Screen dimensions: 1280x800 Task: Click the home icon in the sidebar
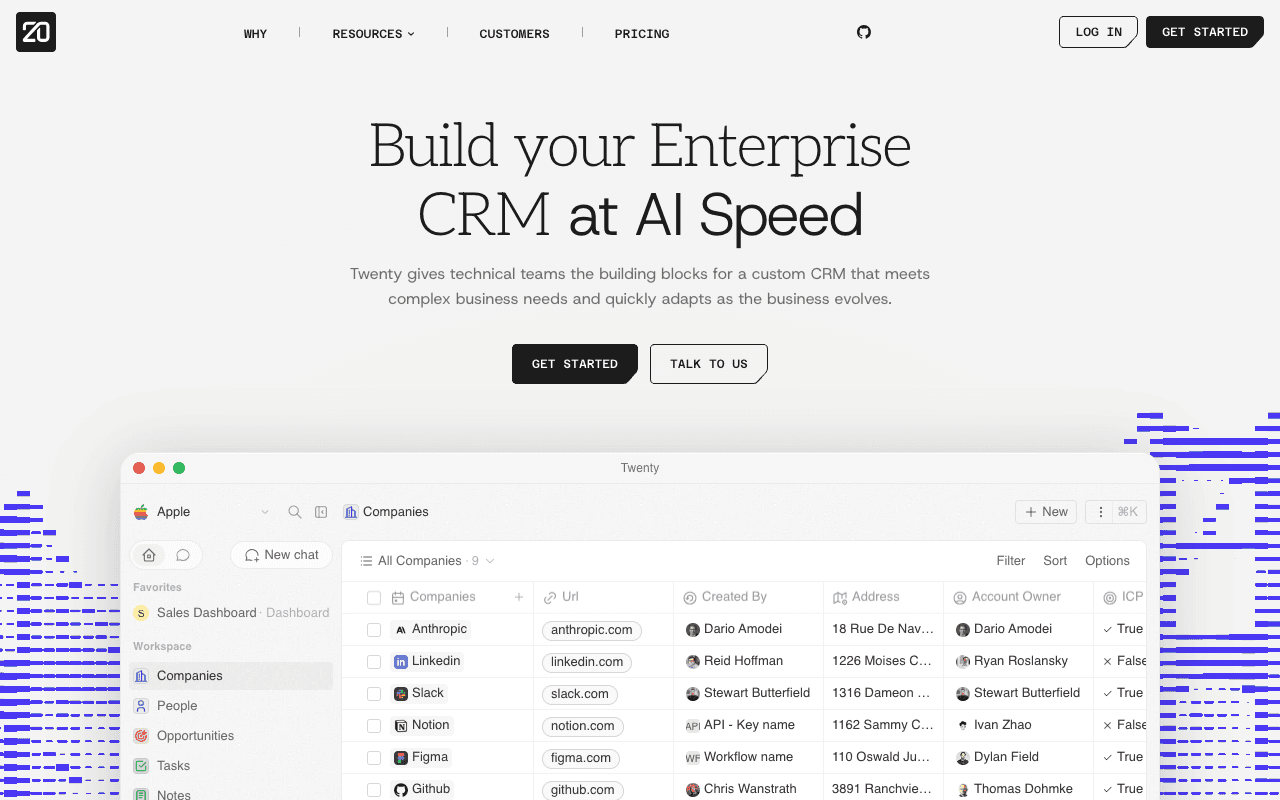pos(149,555)
